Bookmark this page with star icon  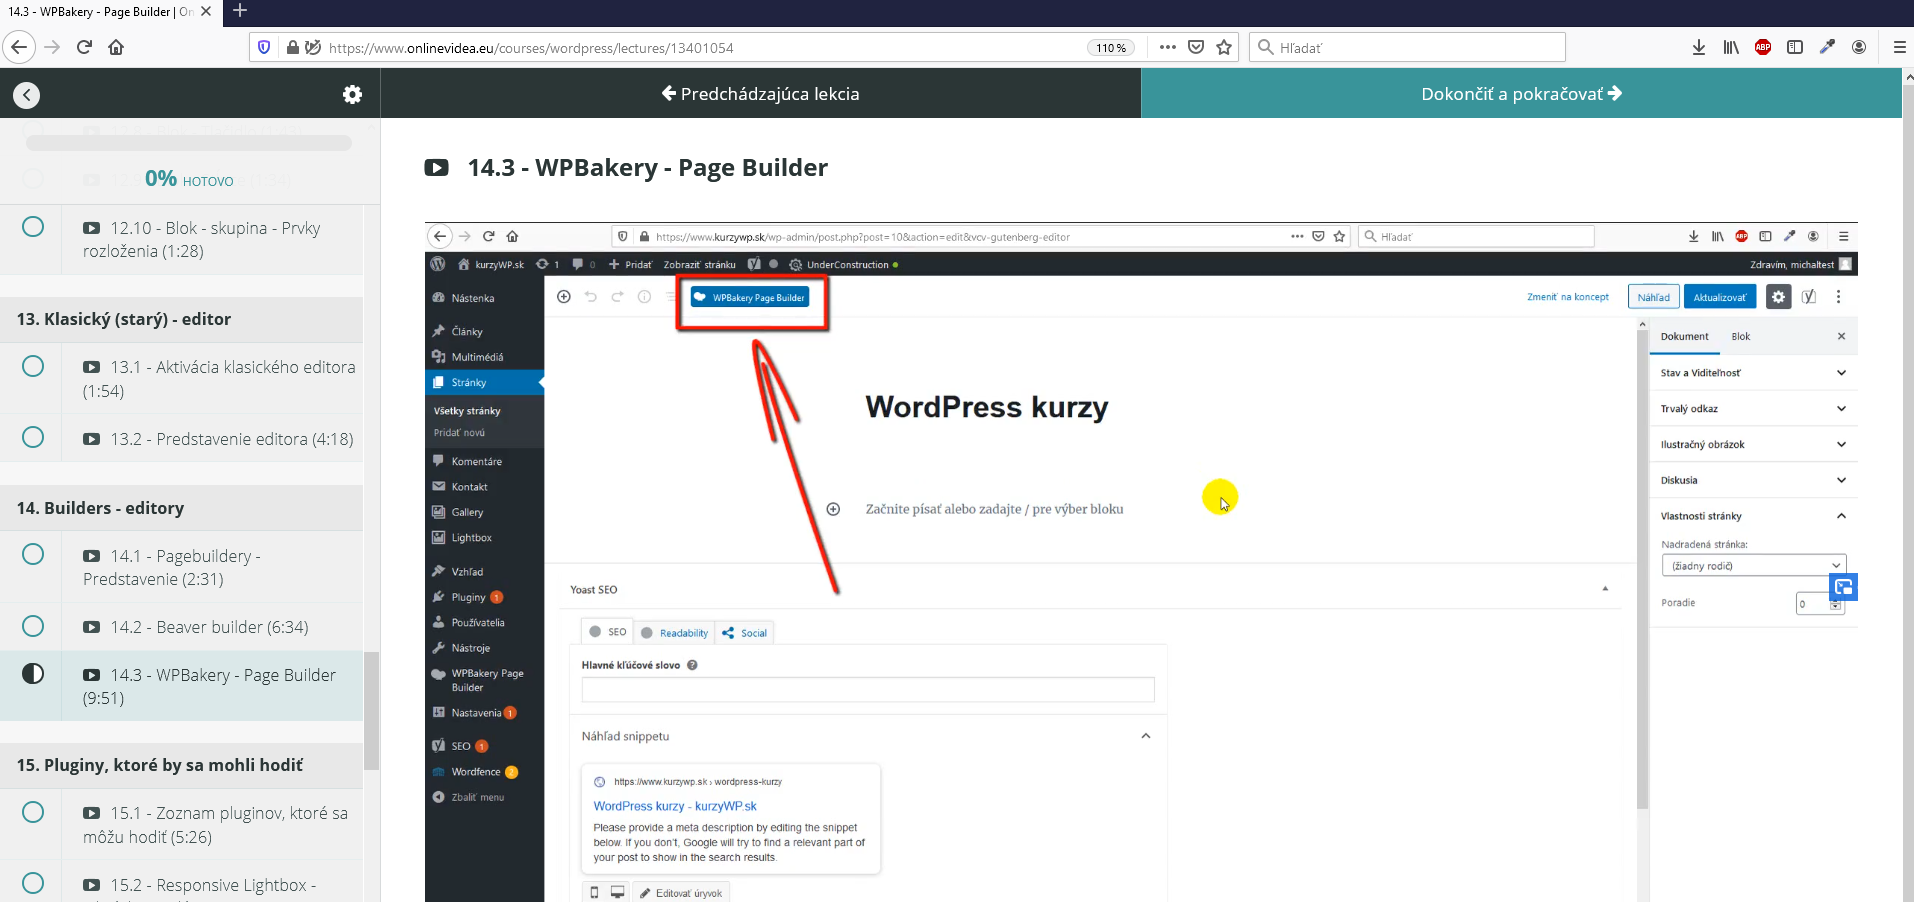[1224, 47]
